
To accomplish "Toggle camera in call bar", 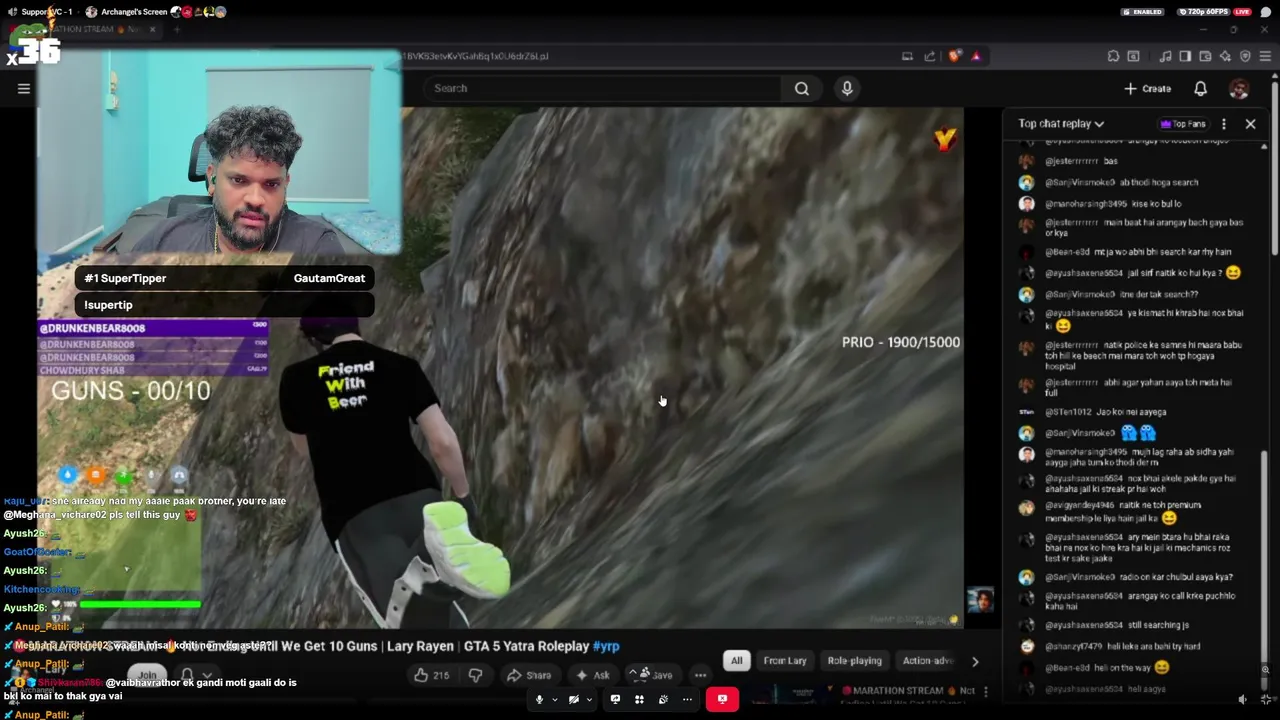I will pyautogui.click(x=573, y=699).
